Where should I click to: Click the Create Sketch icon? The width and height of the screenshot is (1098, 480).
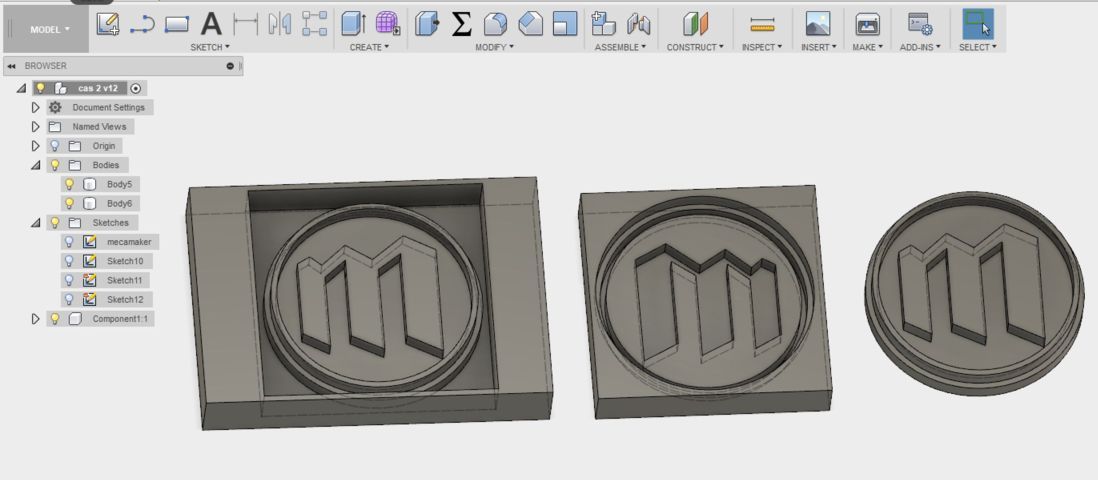coord(108,25)
